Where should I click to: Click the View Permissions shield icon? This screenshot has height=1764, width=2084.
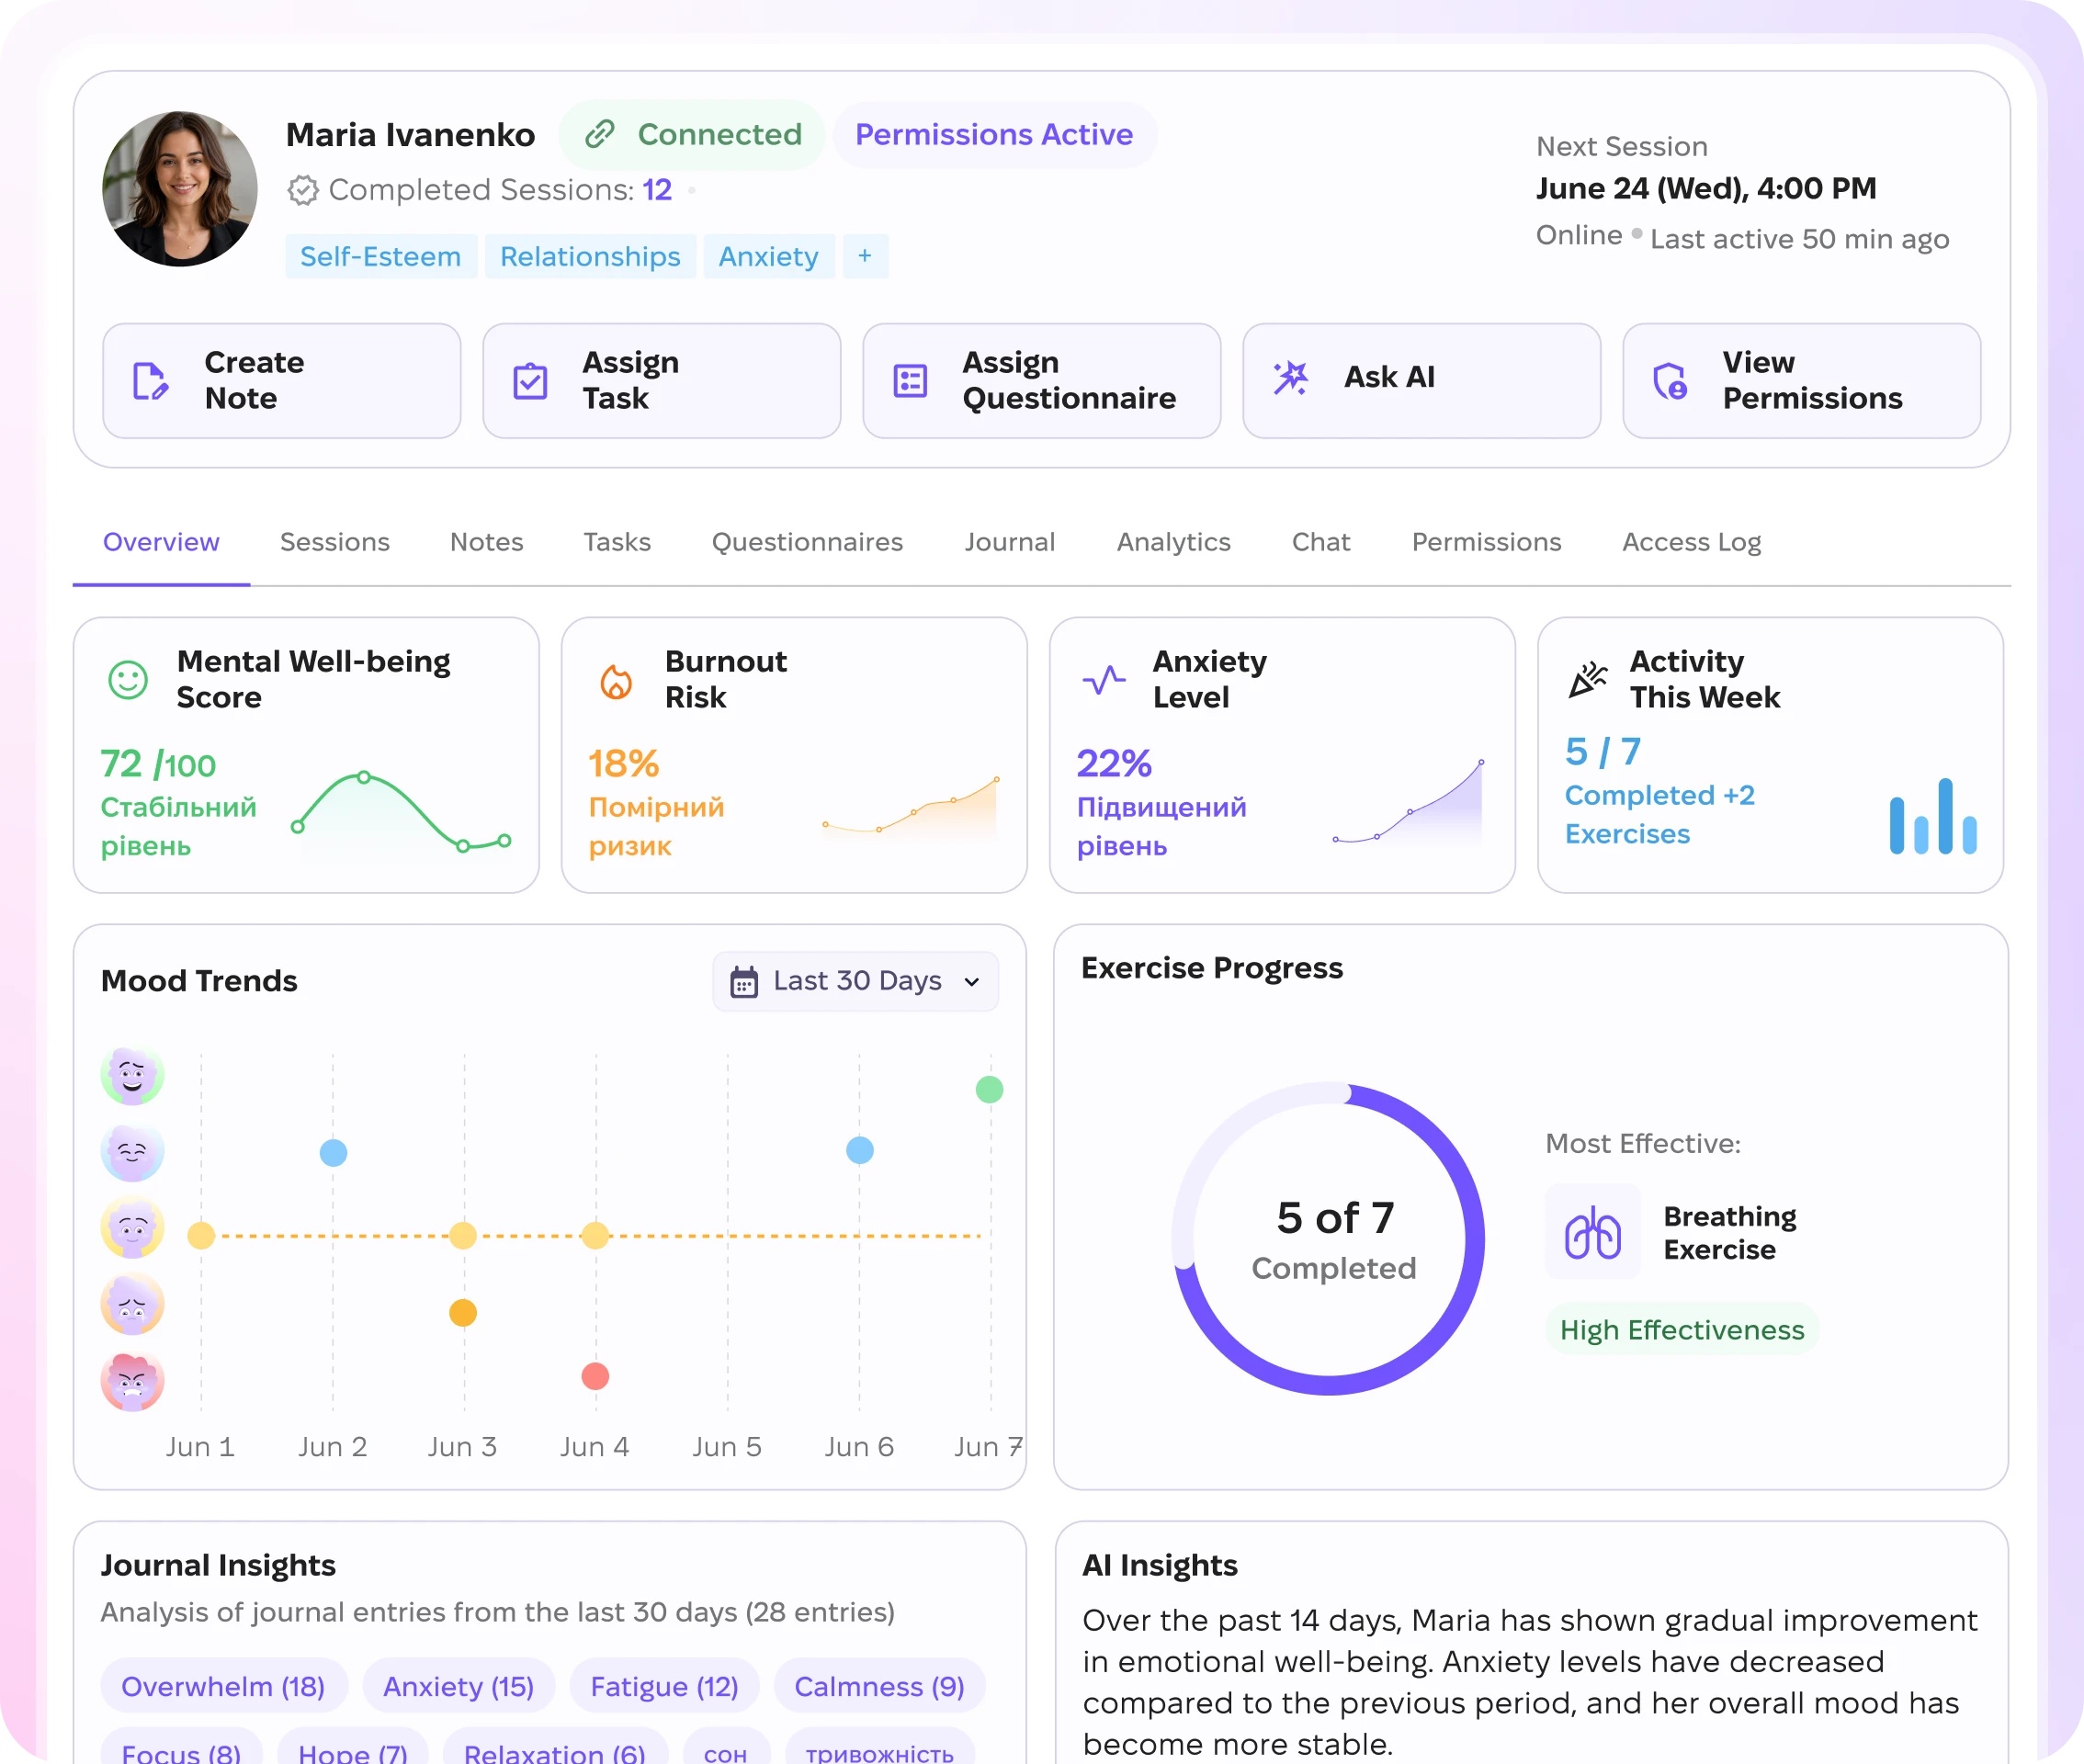(1670, 380)
